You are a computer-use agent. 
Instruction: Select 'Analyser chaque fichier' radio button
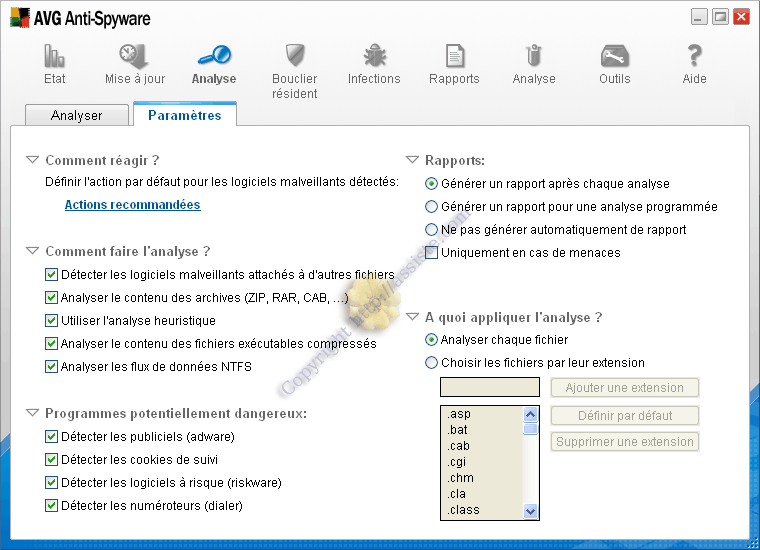coord(431,340)
